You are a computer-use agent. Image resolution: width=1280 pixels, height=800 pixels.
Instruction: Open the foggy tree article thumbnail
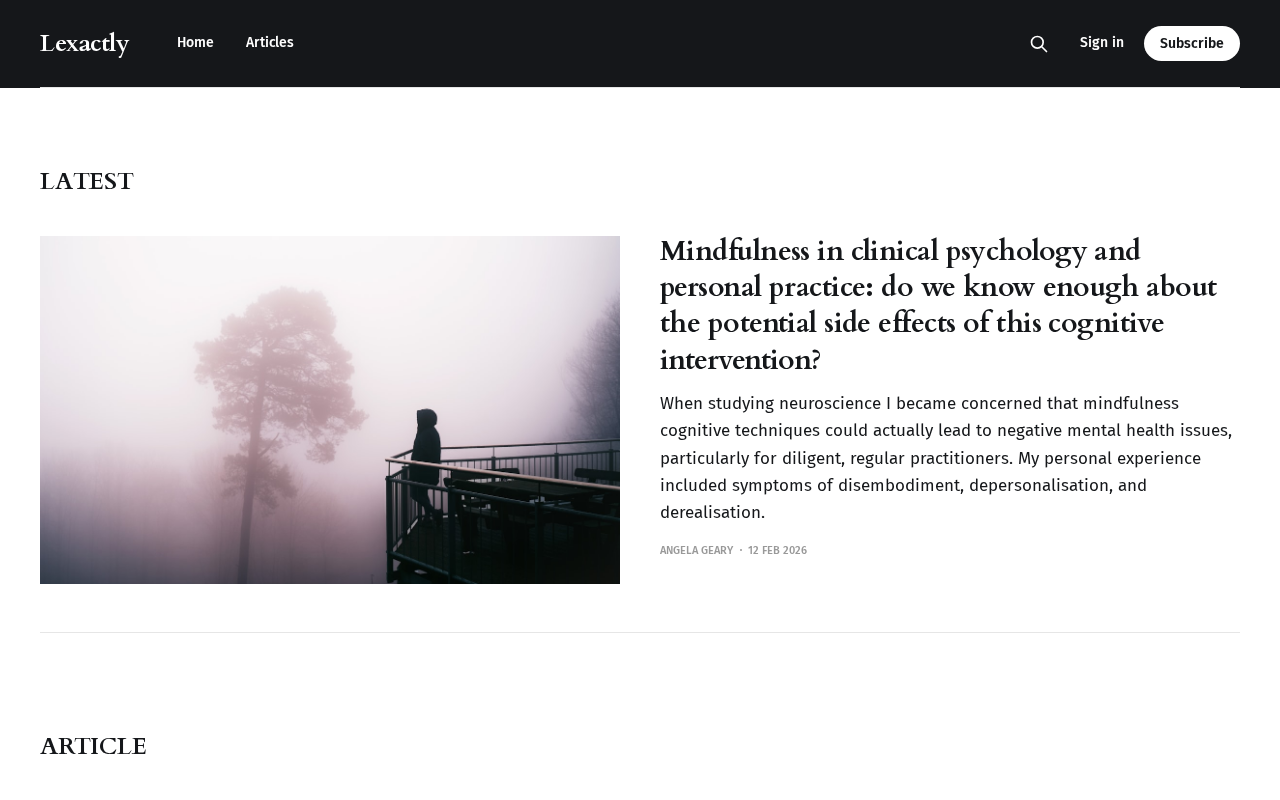point(330,410)
